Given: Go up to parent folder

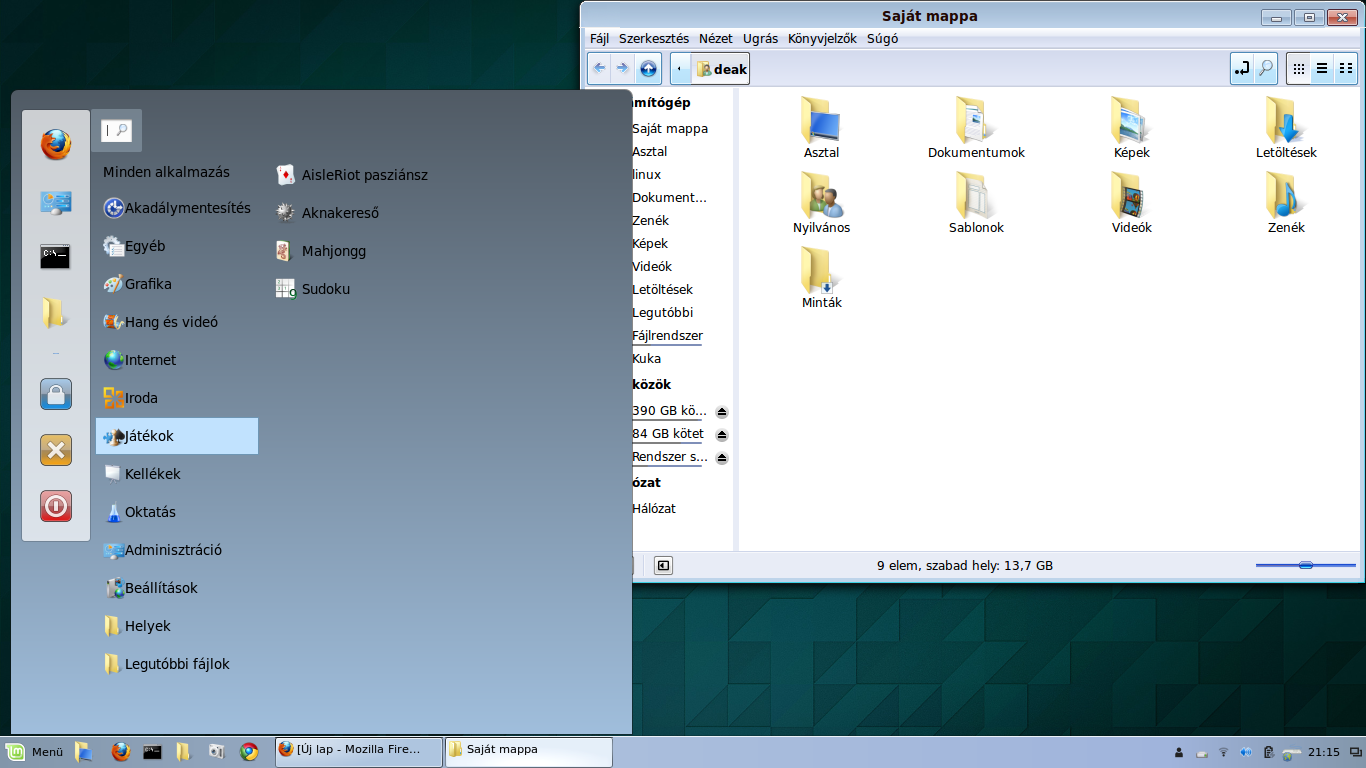Looking at the screenshot, I should coord(648,68).
